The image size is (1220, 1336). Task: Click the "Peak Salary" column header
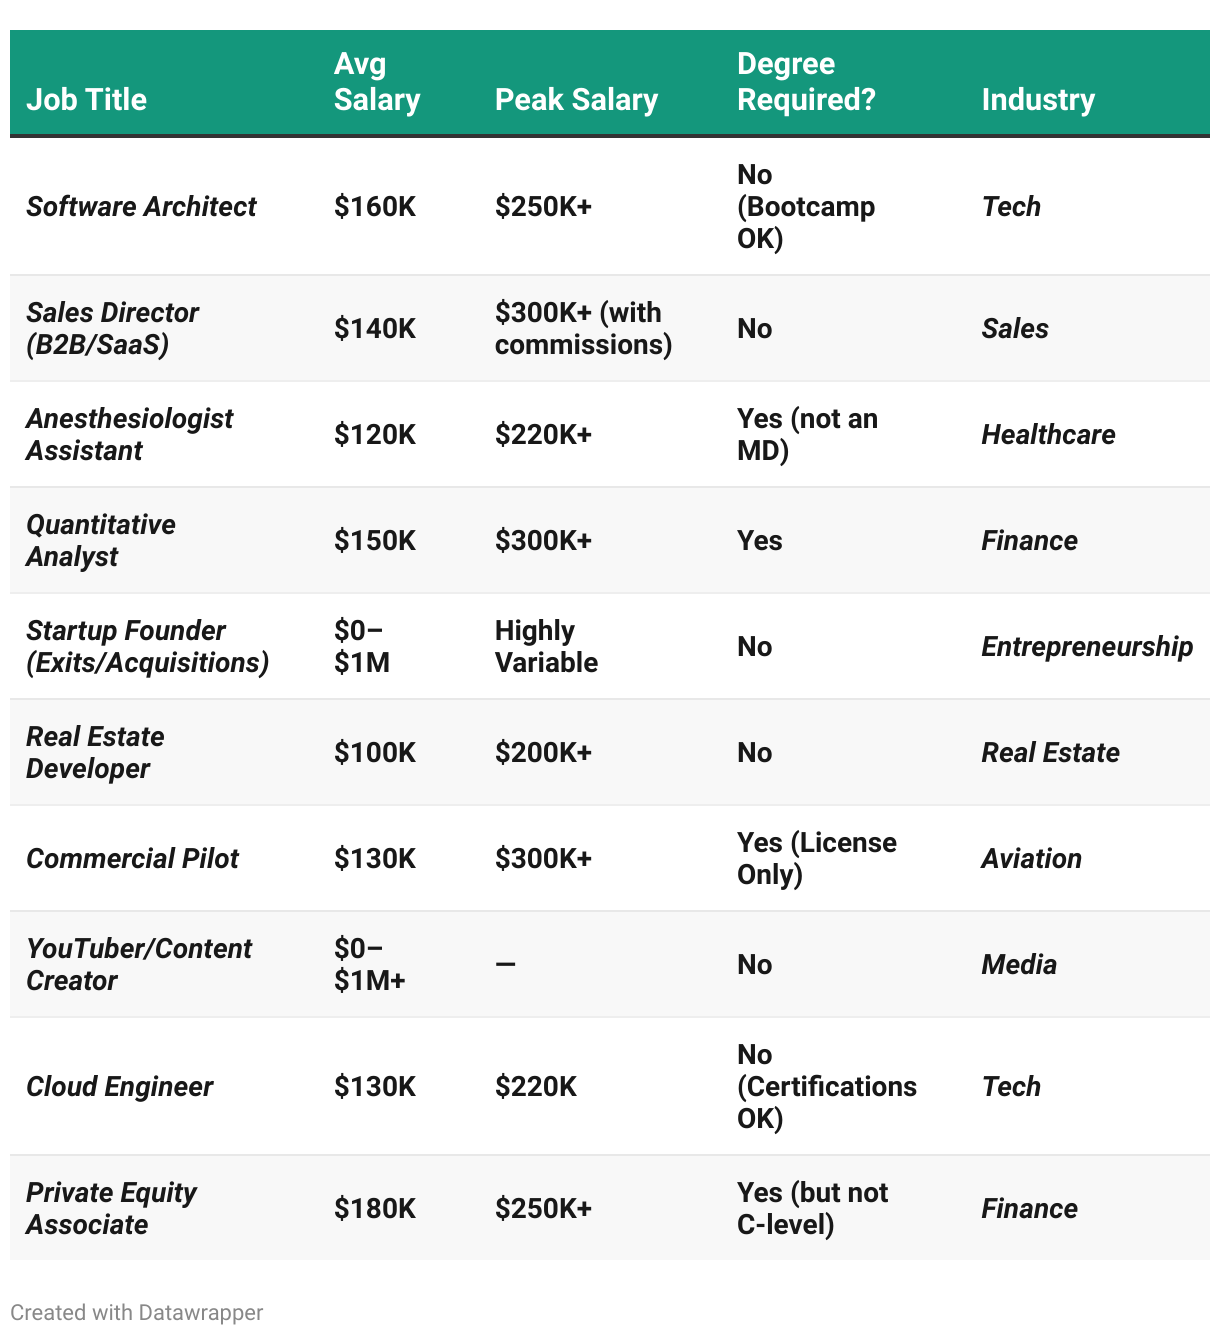tap(576, 99)
